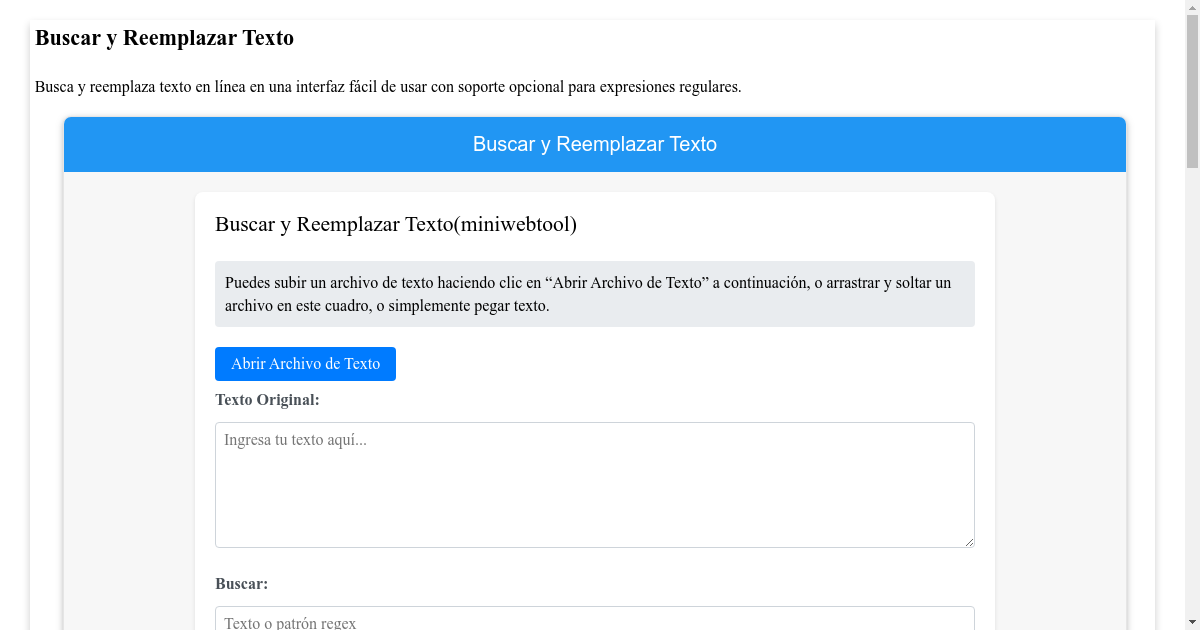
Task: Click the blue "Buscar y Reemplazar Texto" banner
Action: (595, 144)
